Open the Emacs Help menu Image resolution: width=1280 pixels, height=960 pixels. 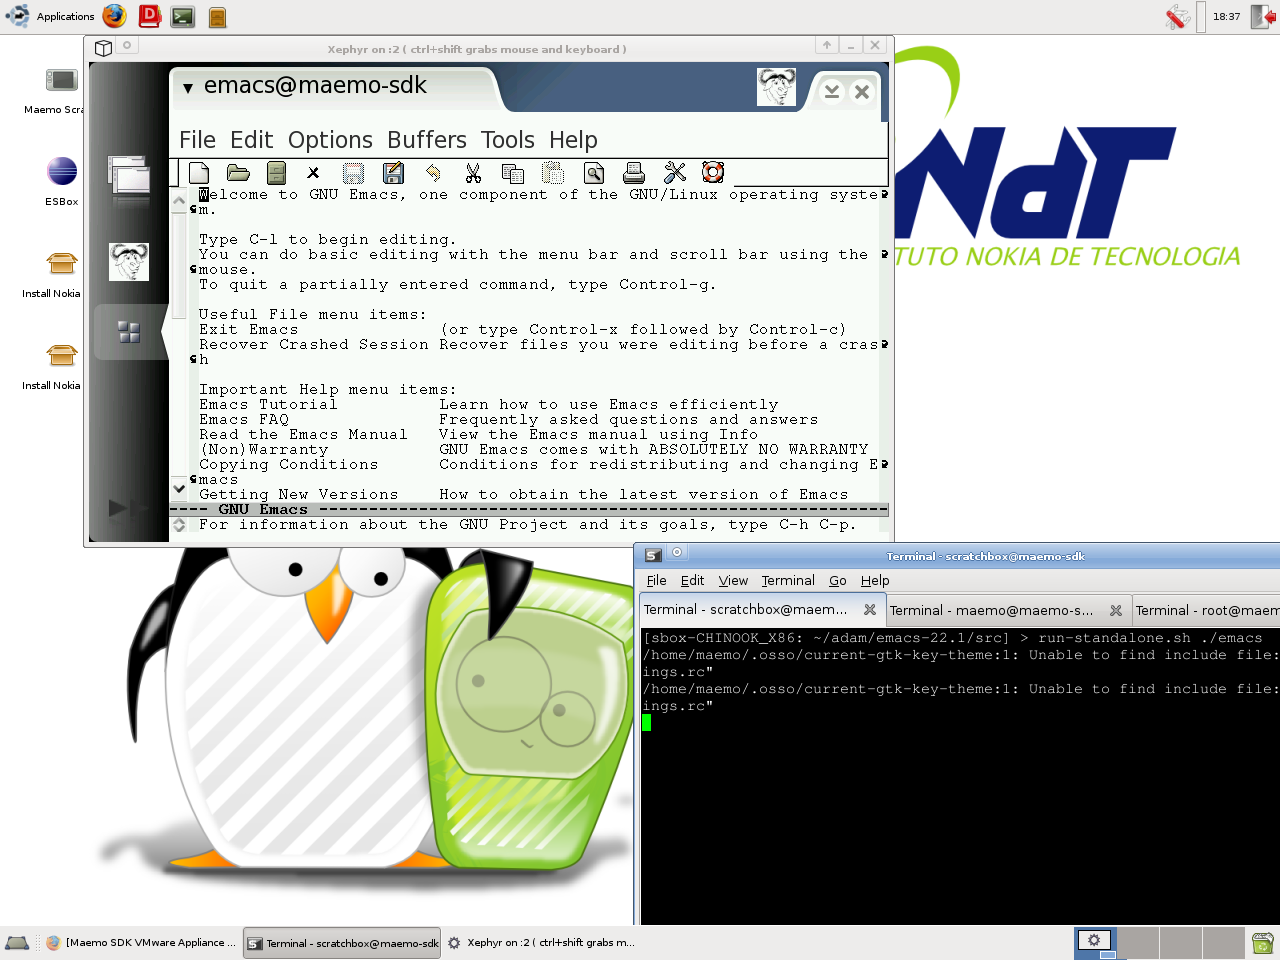573,140
